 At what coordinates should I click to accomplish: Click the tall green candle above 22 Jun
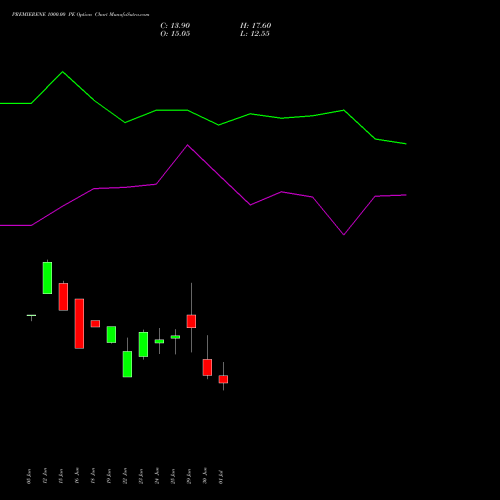tap(127, 364)
